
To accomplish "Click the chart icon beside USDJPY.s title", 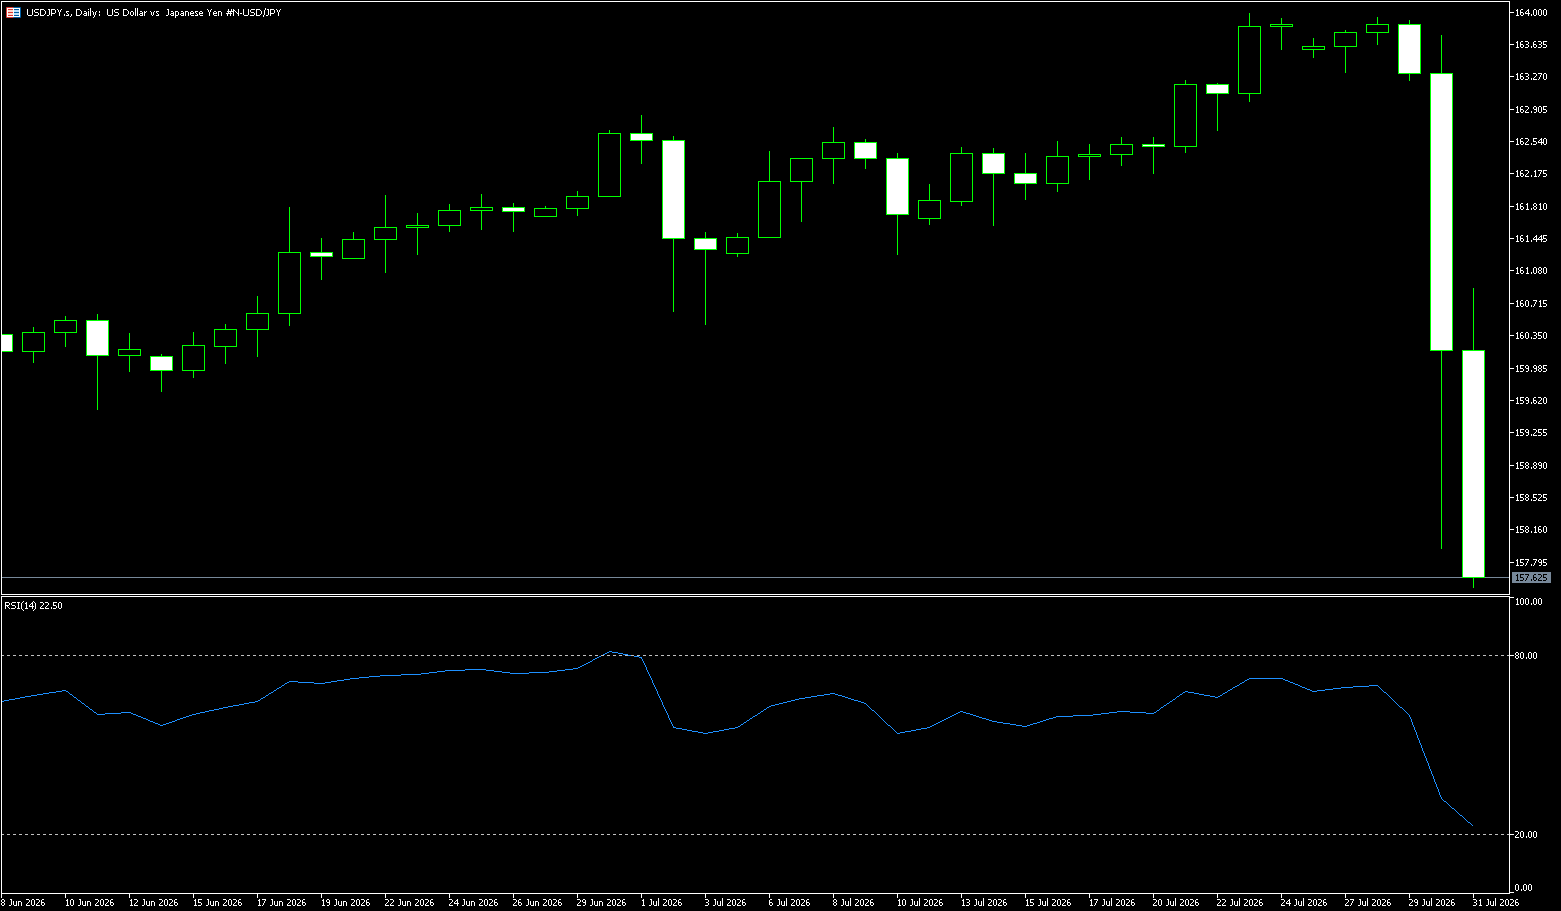I will point(13,12).
